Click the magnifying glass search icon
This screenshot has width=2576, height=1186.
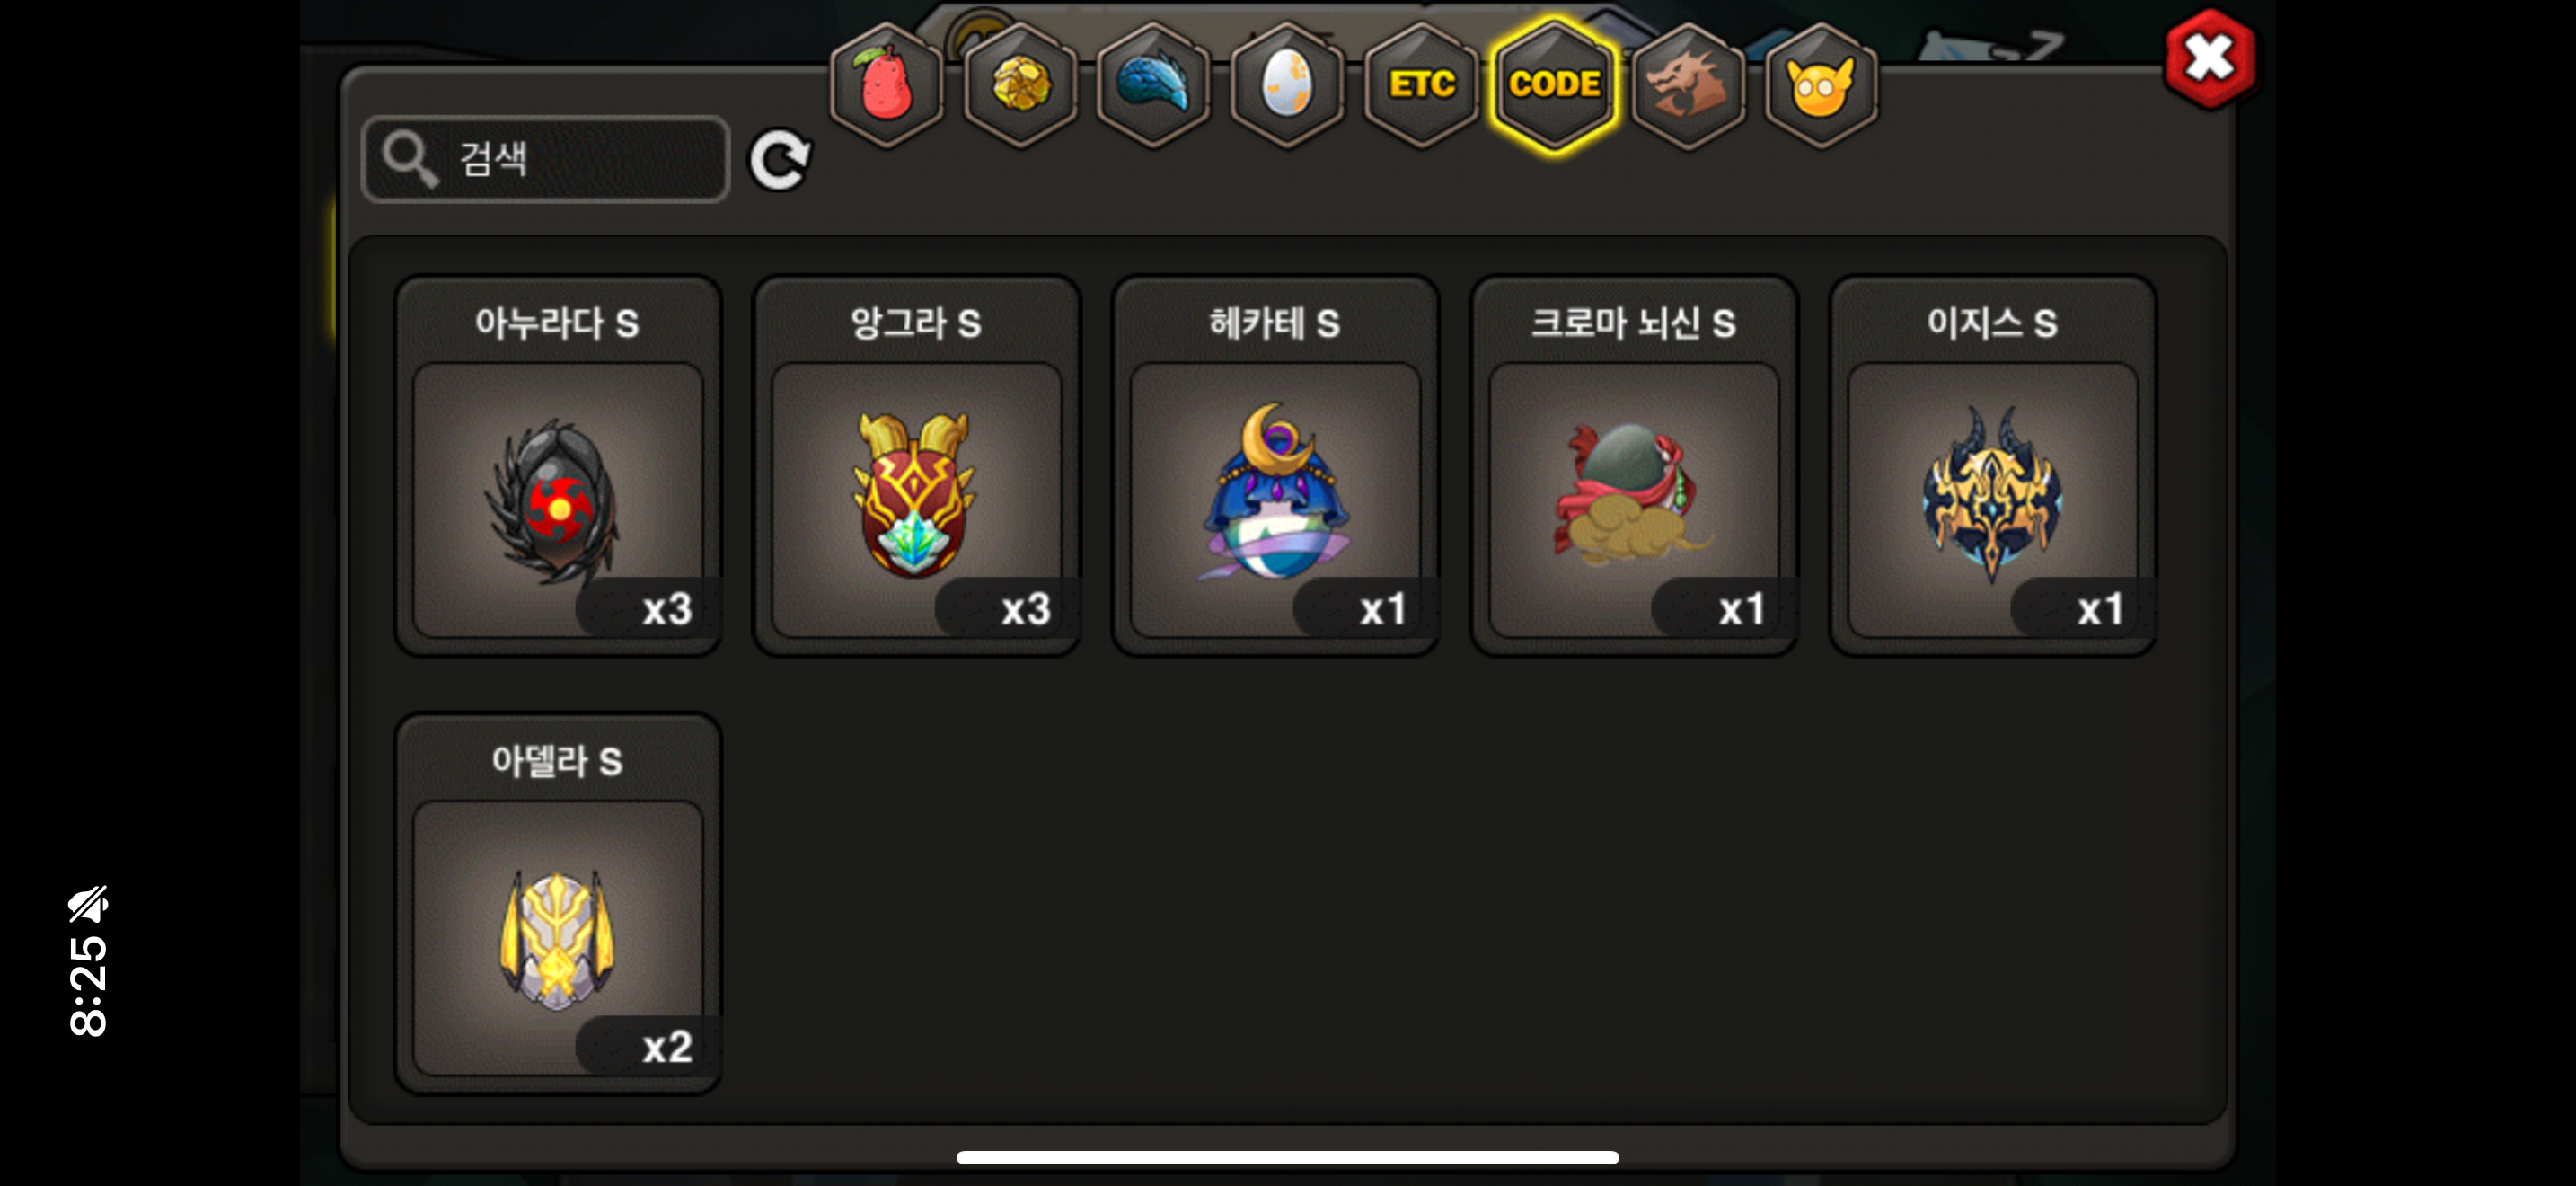coord(410,159)
